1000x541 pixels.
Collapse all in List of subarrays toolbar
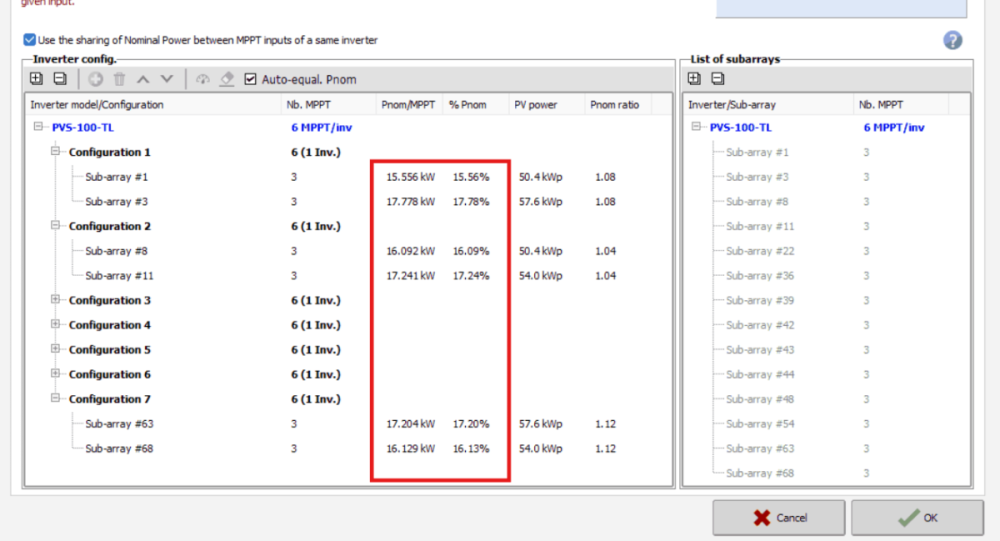(x=717, y=79)
